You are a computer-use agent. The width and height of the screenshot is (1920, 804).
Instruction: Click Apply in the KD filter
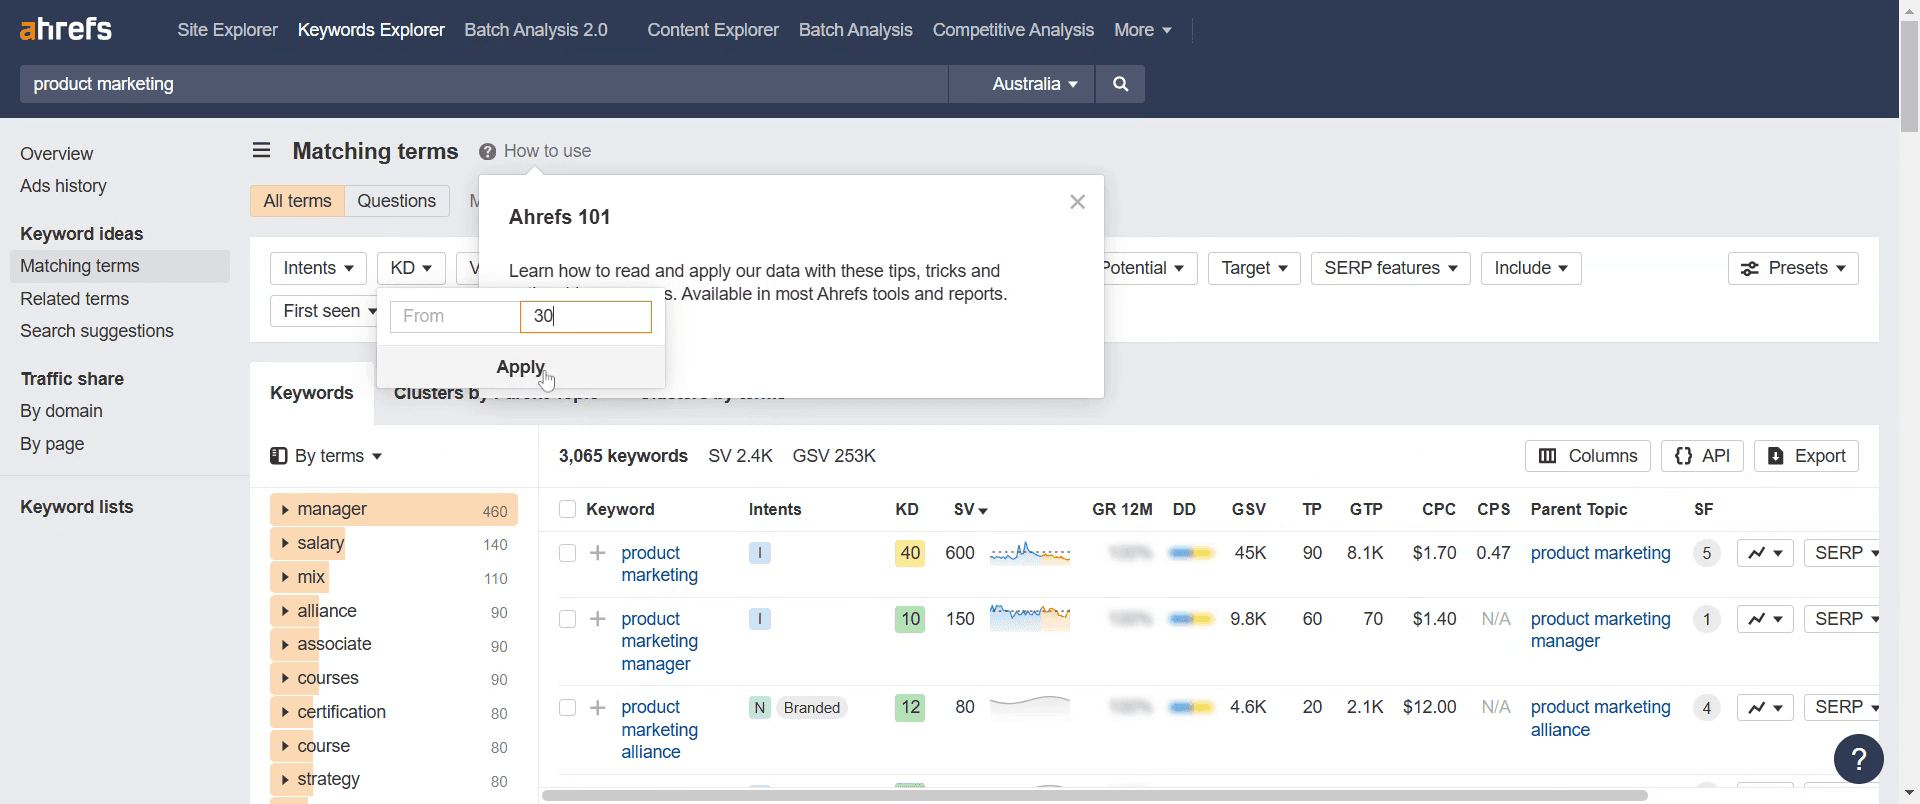[521, 367]
